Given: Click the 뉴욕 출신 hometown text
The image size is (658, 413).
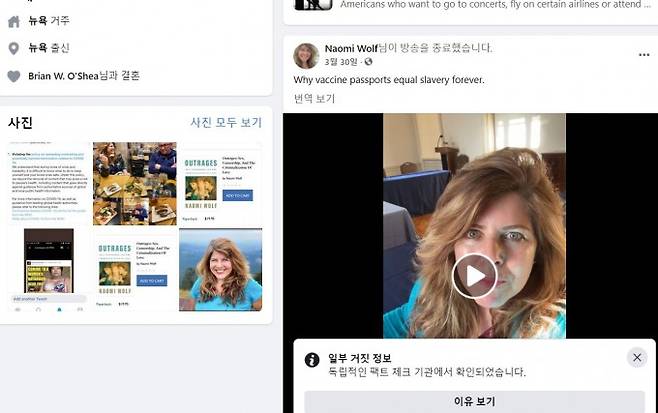Looking at the screenshot, I should point(49,48).
